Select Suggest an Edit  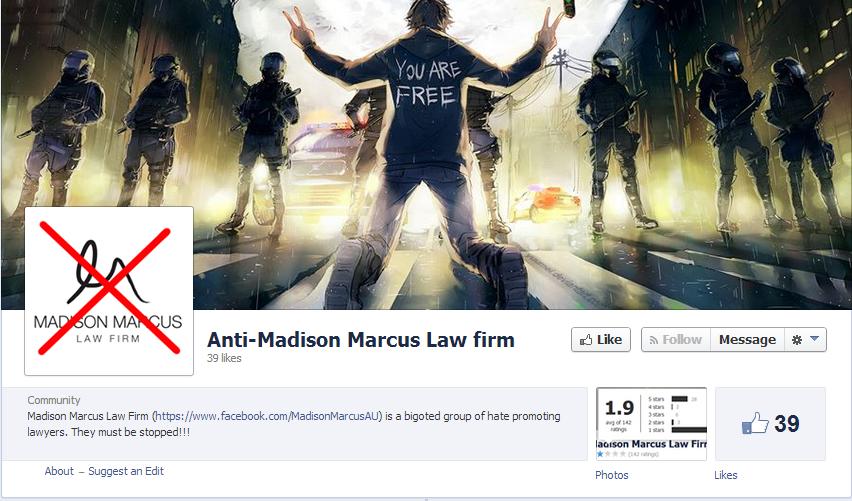click(x=126, y=471)
